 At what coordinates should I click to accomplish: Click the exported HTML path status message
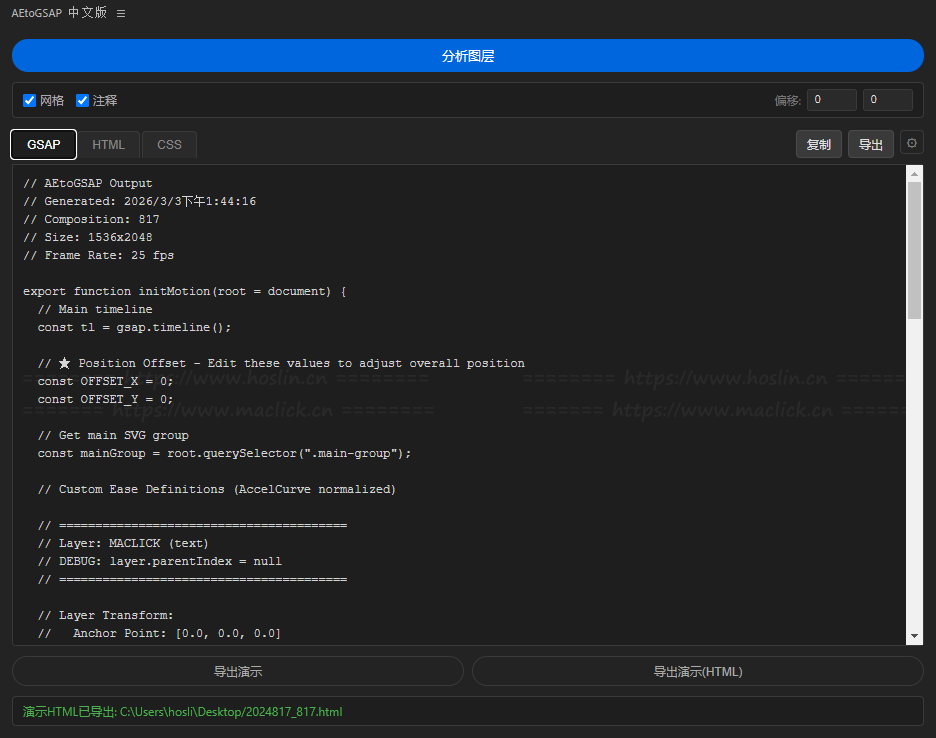(183, 712)
